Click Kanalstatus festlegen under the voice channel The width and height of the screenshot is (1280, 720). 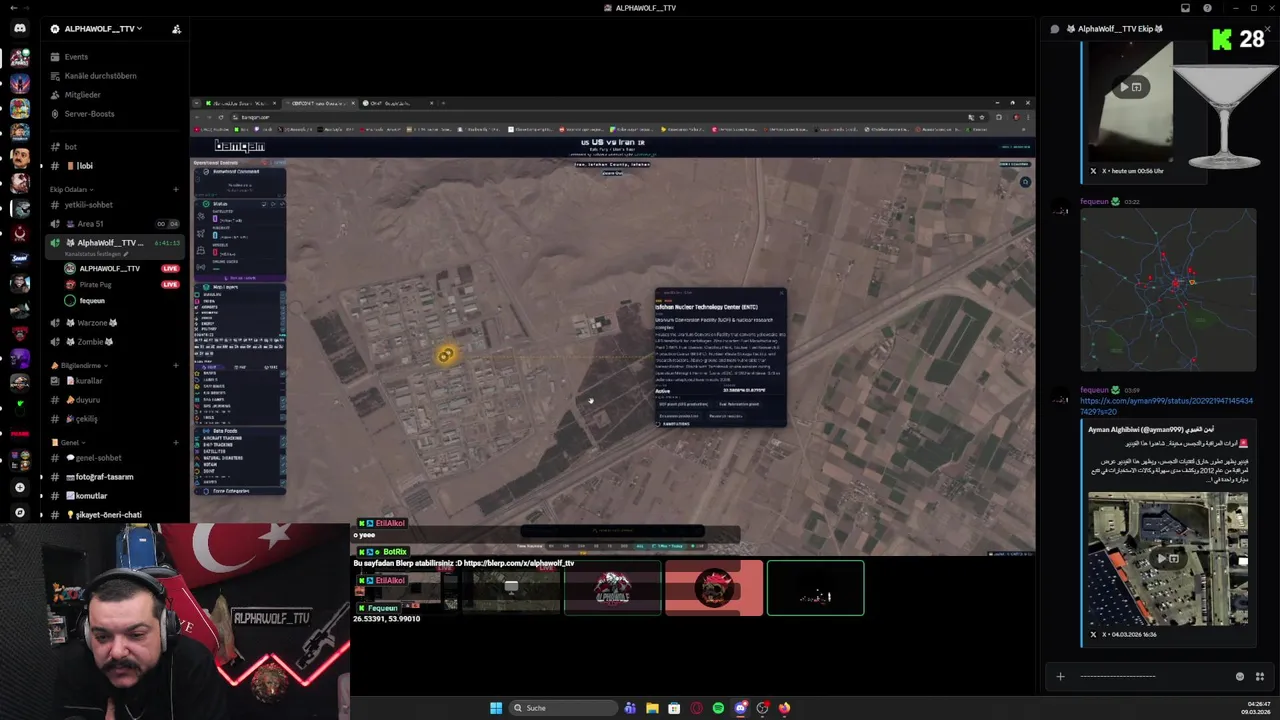point(97,254)
